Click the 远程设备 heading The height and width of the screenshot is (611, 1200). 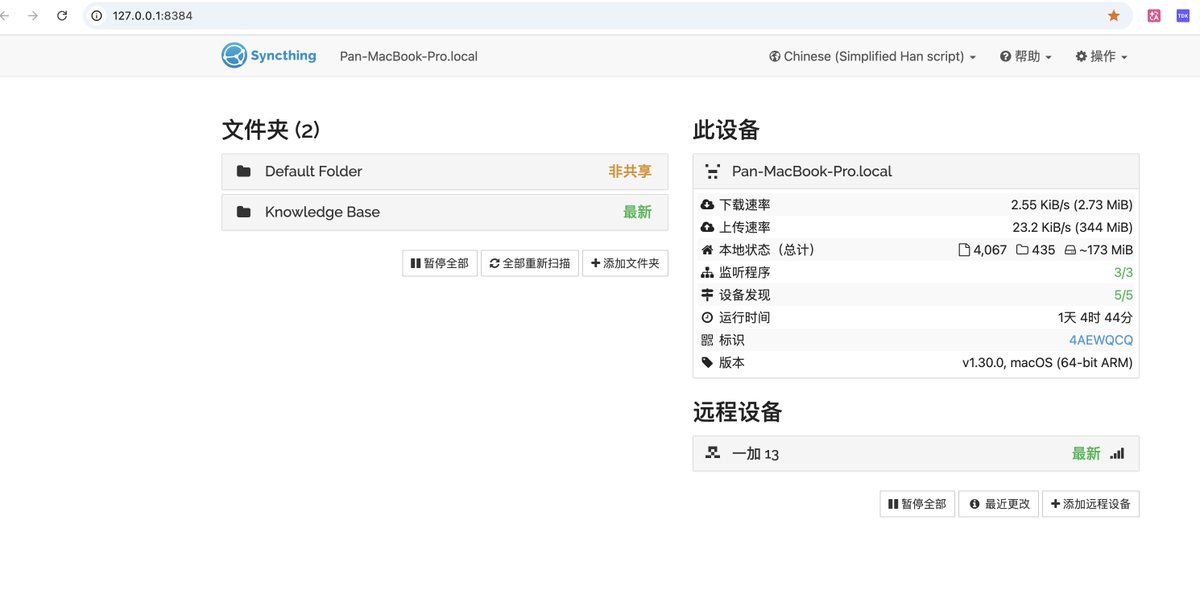click(737, 412)
